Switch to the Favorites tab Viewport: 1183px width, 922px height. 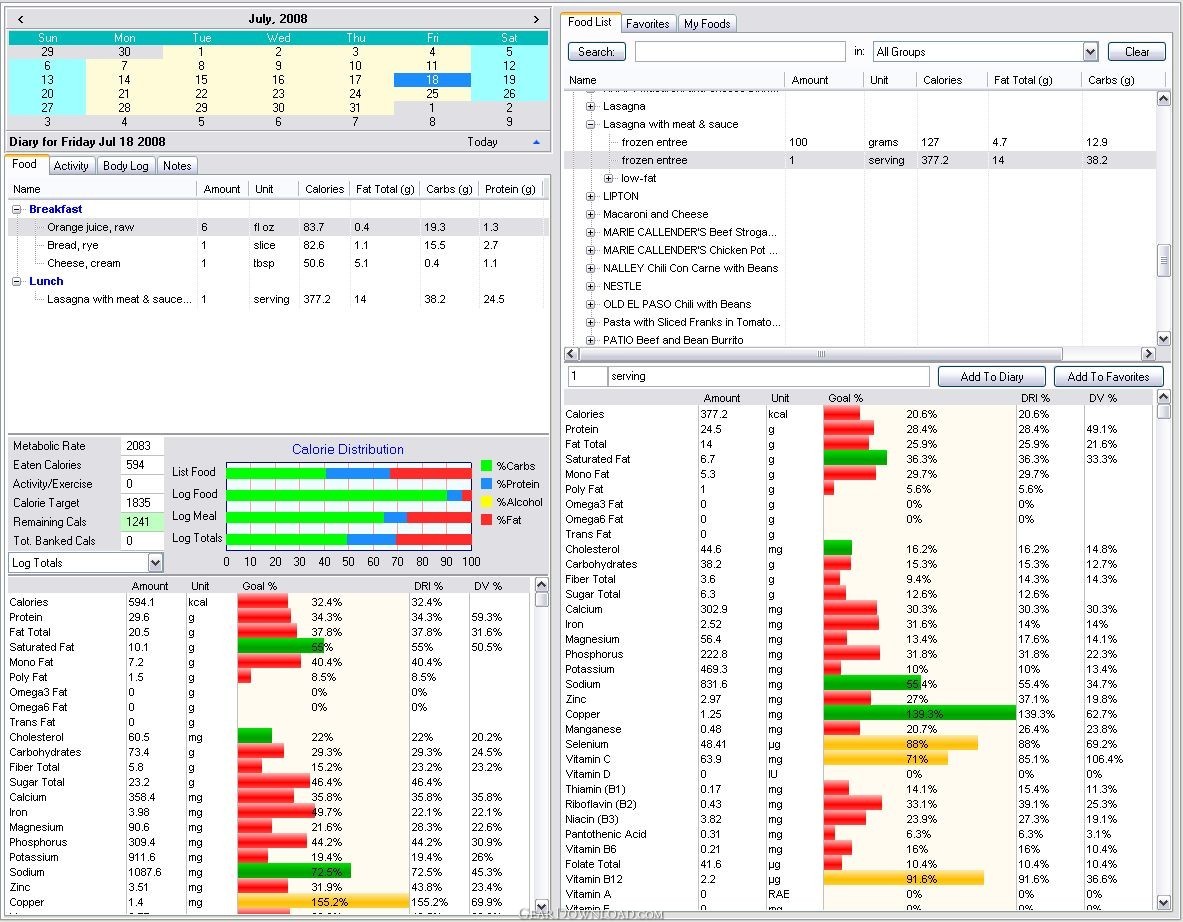click(x=647, y=23)
